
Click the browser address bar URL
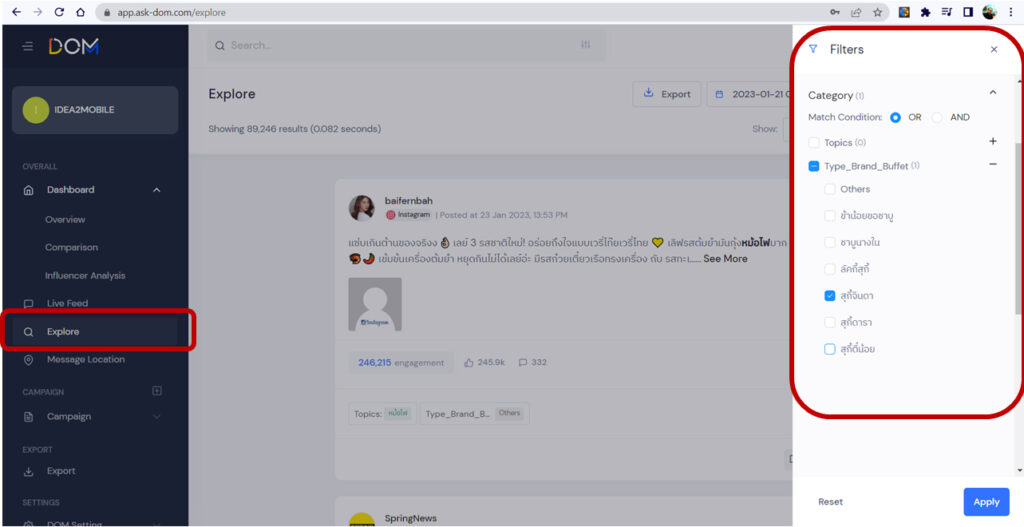(171, 12)
